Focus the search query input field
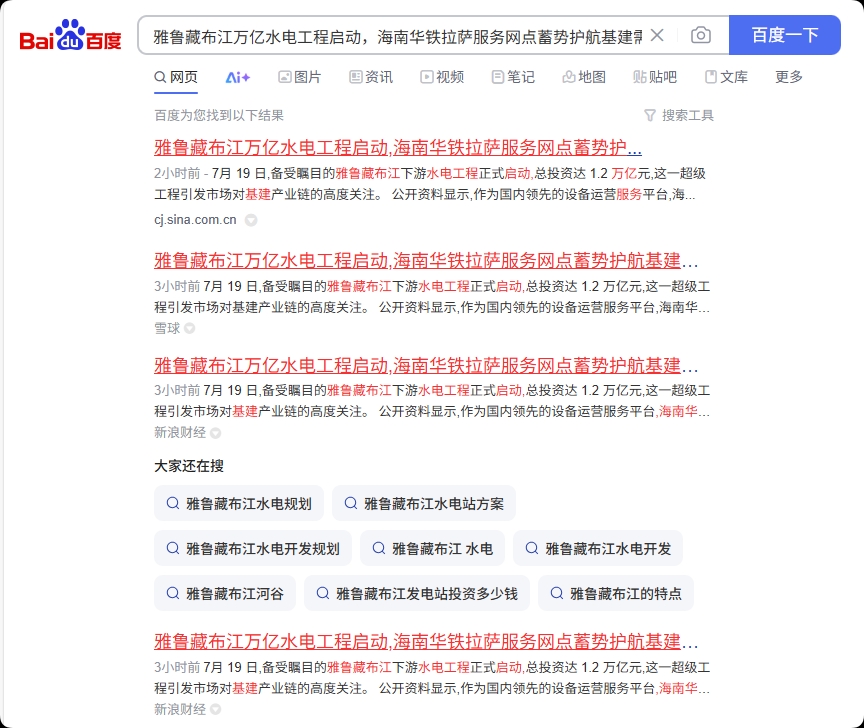 pos(397,36)
